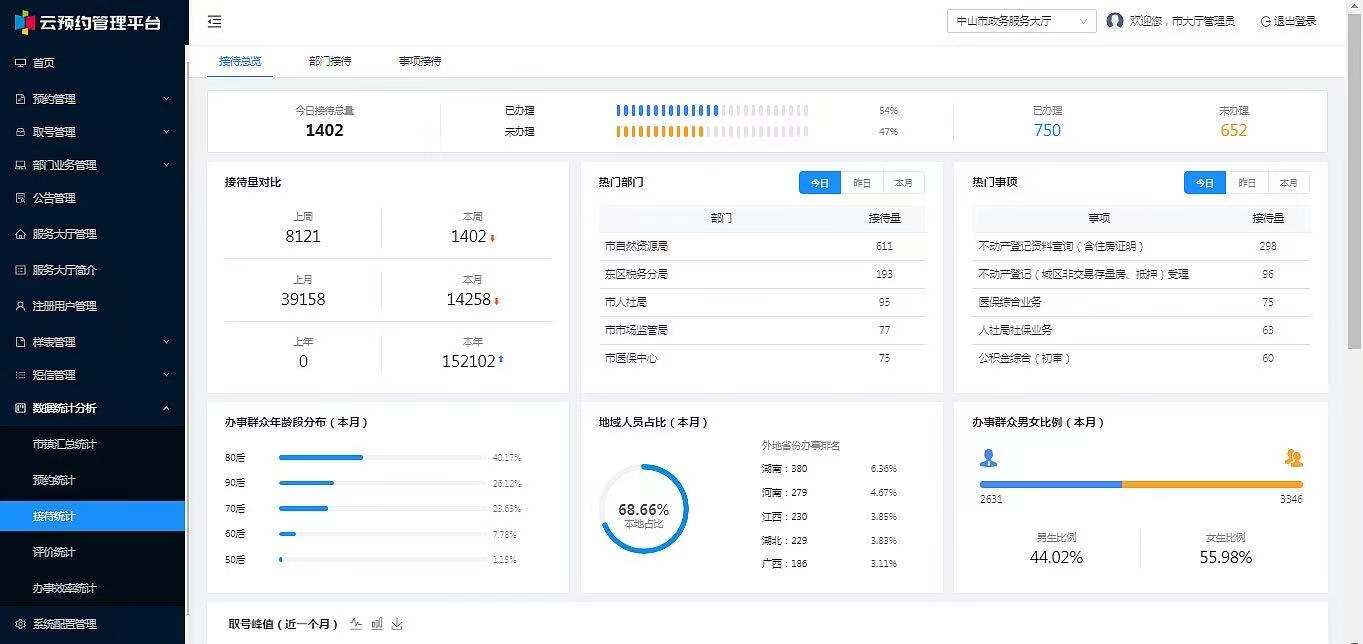Click the 服务大厅管理 house icon
1363x644 pixels.
pyautogui.click(x=20, y=234)
